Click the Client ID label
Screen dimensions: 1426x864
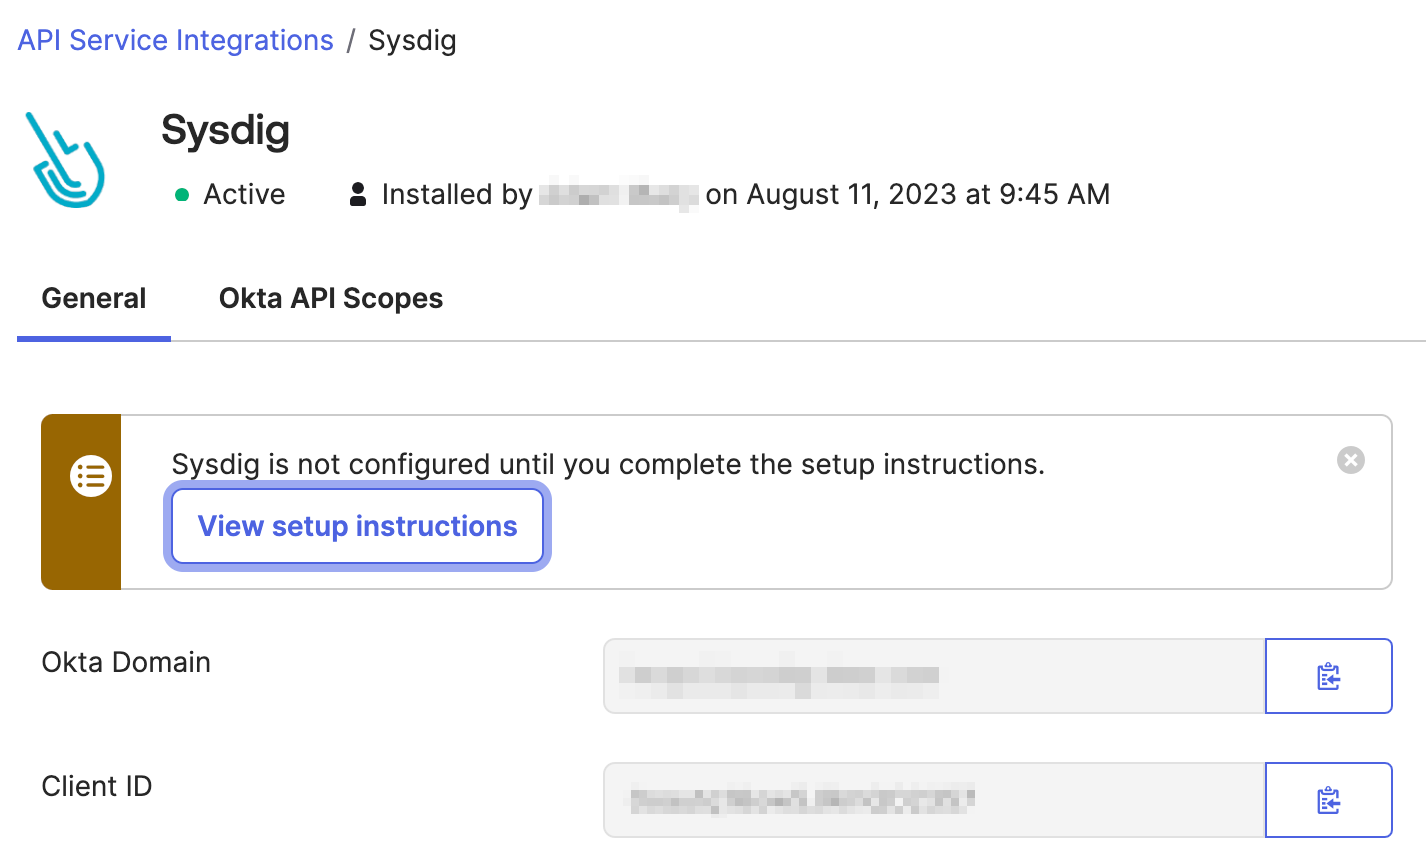(x=97, y=786)
